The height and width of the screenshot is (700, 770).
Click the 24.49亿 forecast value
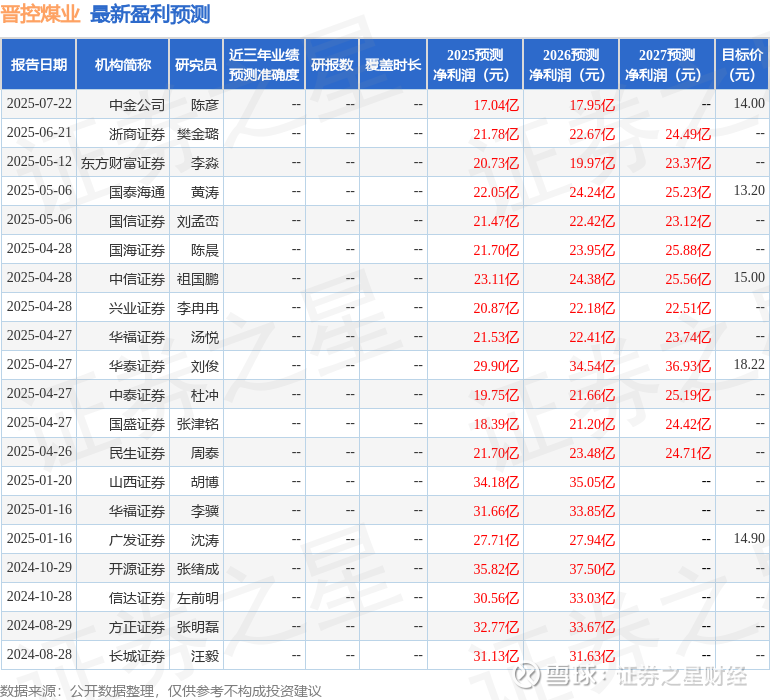[x=688, y=134]
